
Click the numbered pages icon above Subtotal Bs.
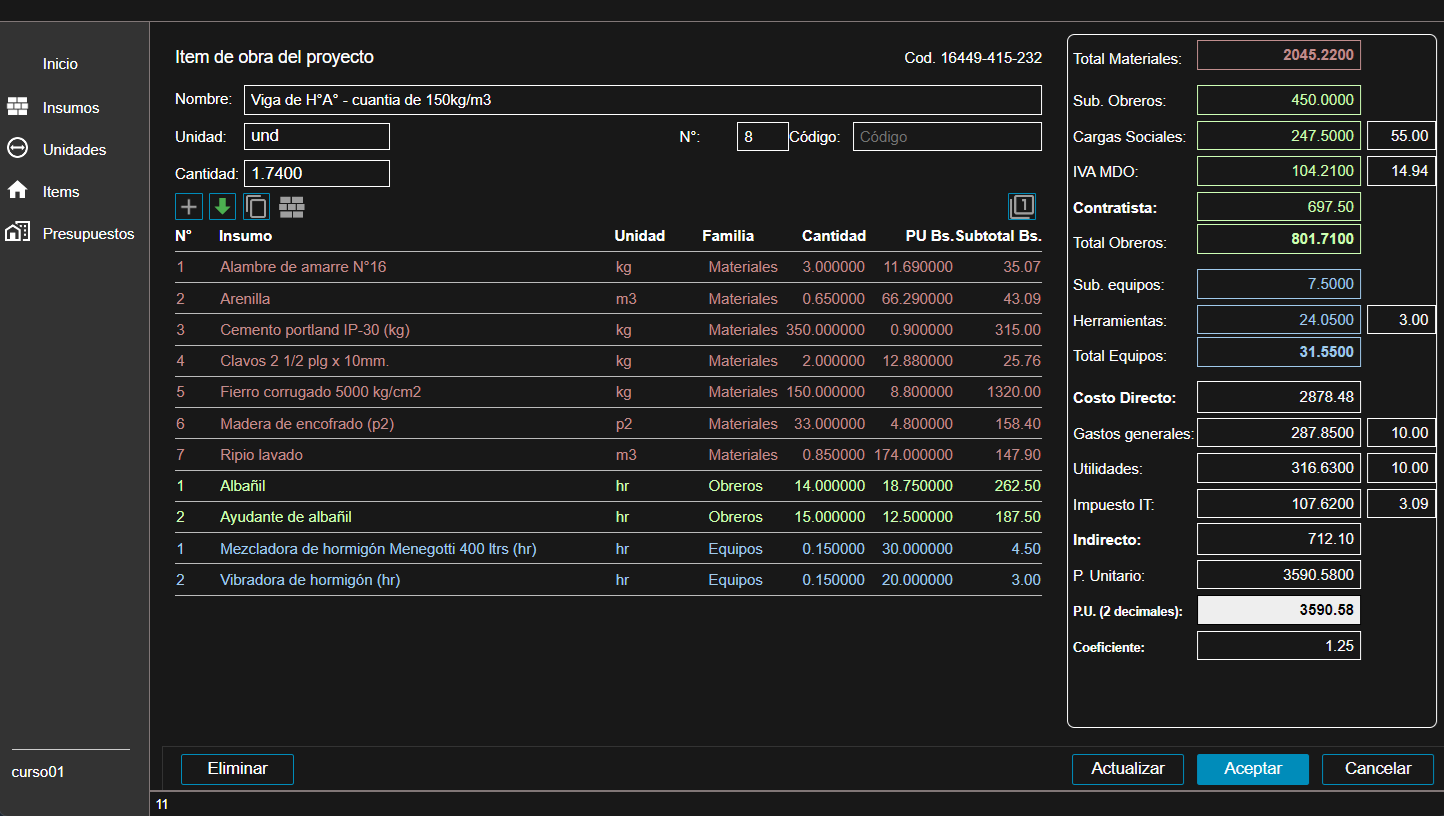pos(1022,206)
